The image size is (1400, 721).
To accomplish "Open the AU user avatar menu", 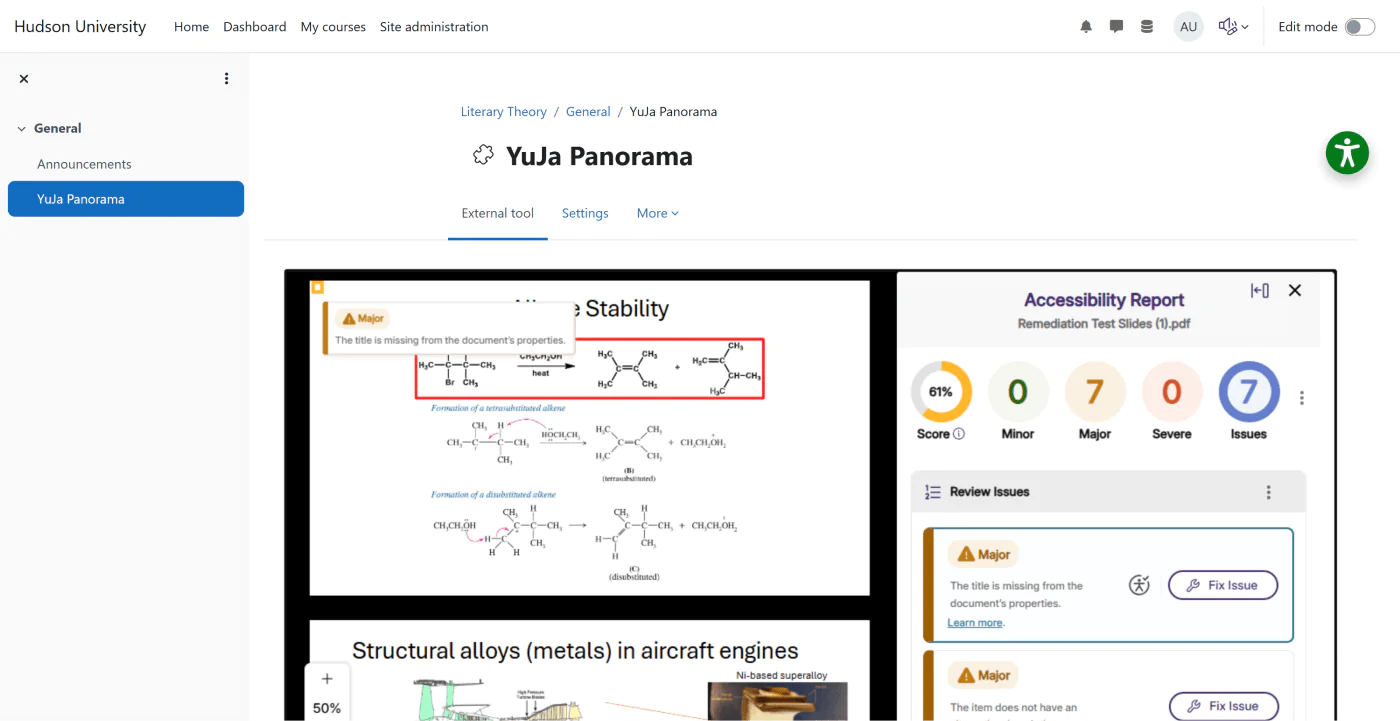I will coord(1188,27).
